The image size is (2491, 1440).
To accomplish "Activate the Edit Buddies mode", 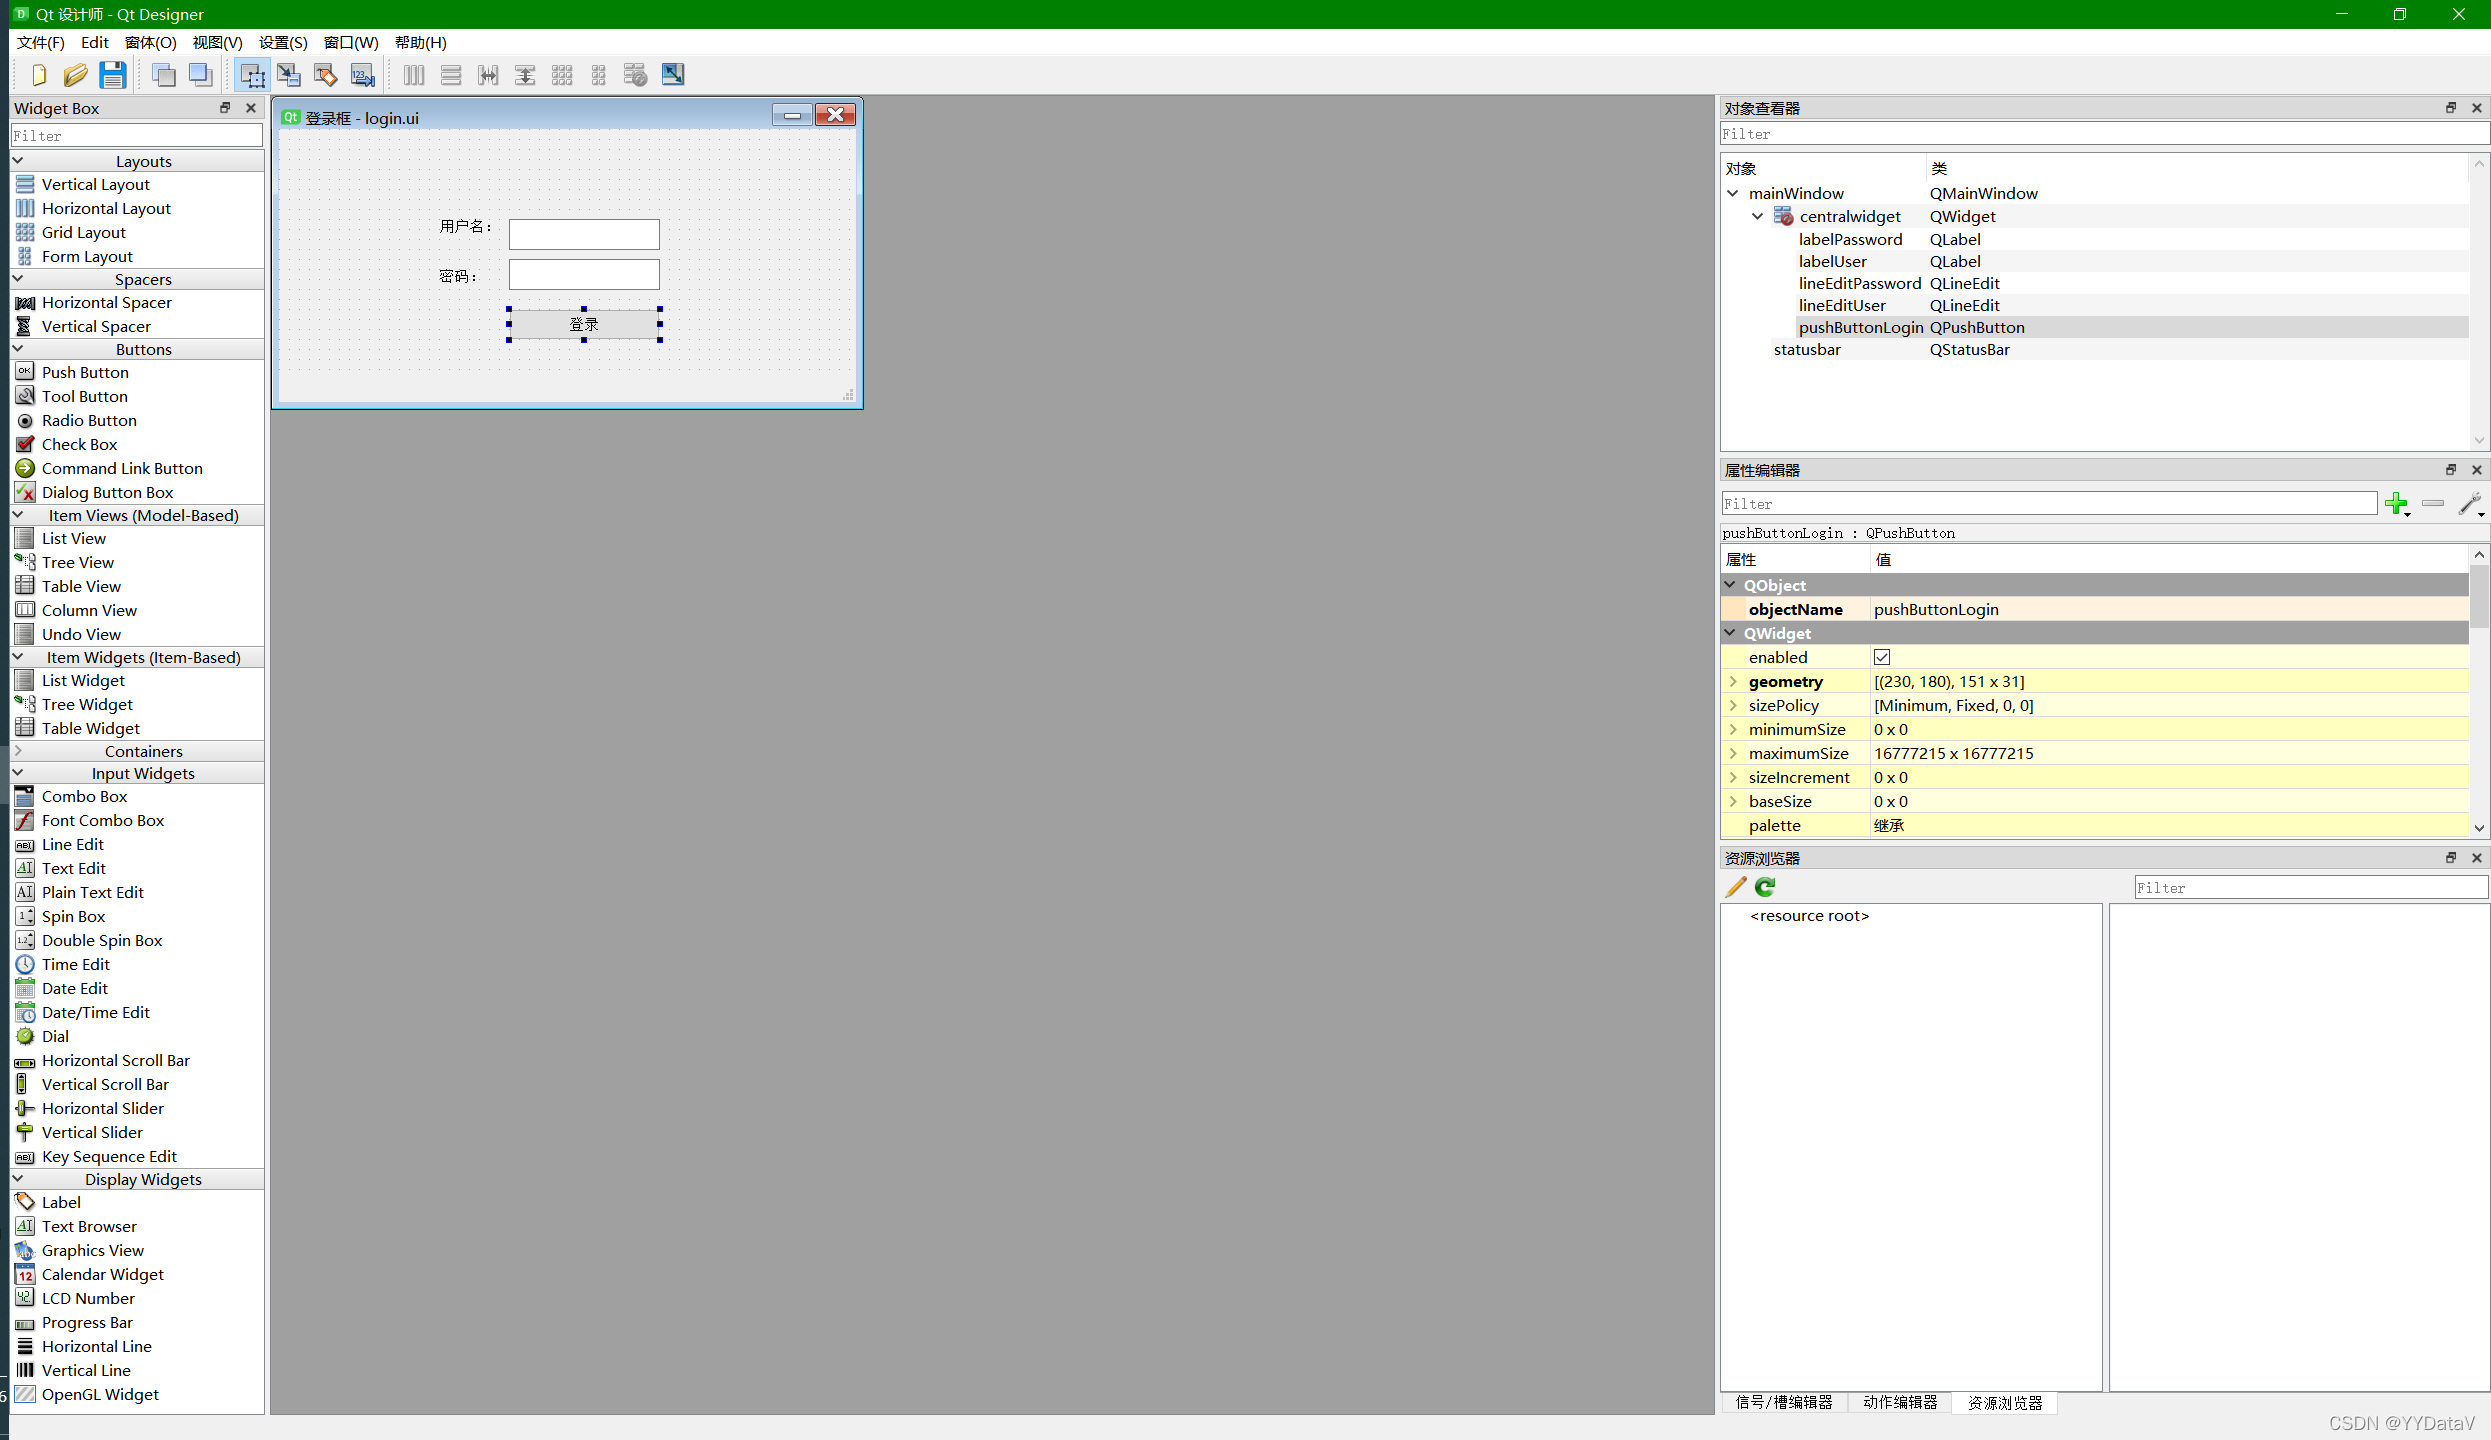I will [x=325, y=74].
